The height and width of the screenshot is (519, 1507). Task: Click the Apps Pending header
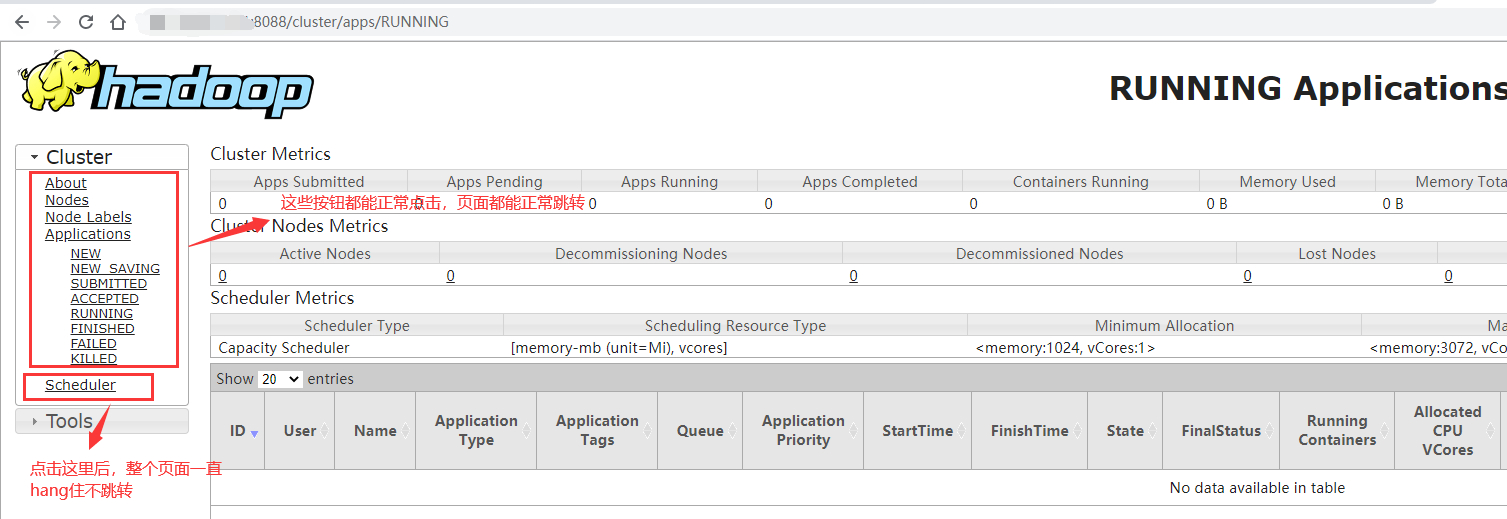[x=494, y=182]
